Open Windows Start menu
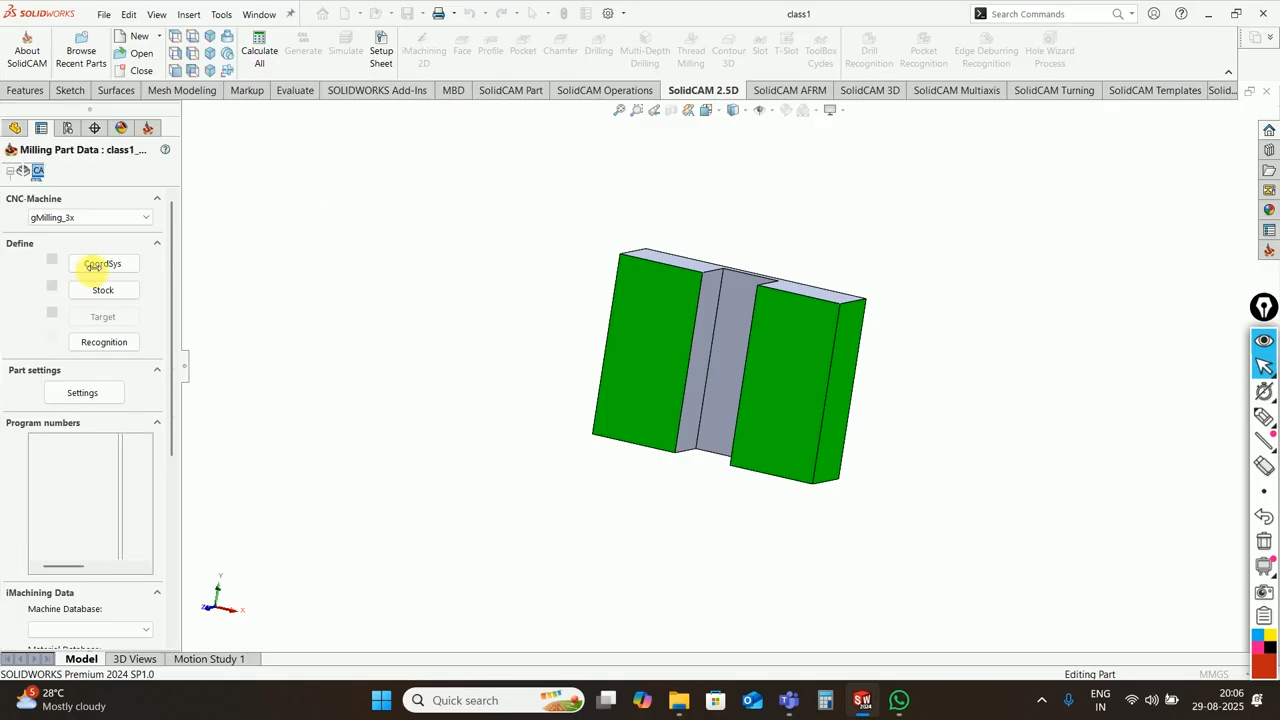This screenshot has width=1280, height=720. click(381, 700)
